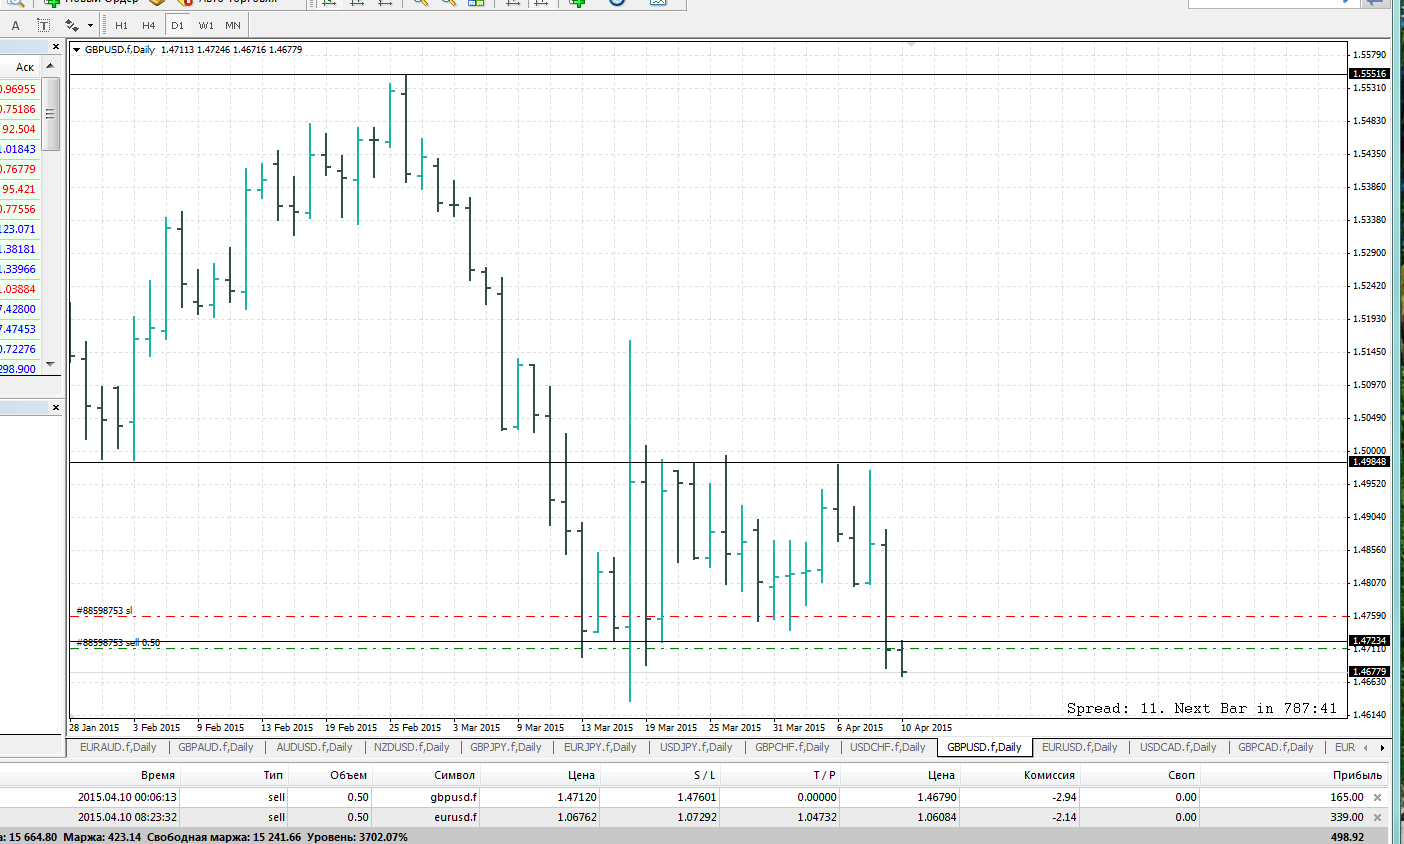1404x844 pixels.
Task: Open the GBPJPY.f,Daily chart tab
Action: point(506,747)
